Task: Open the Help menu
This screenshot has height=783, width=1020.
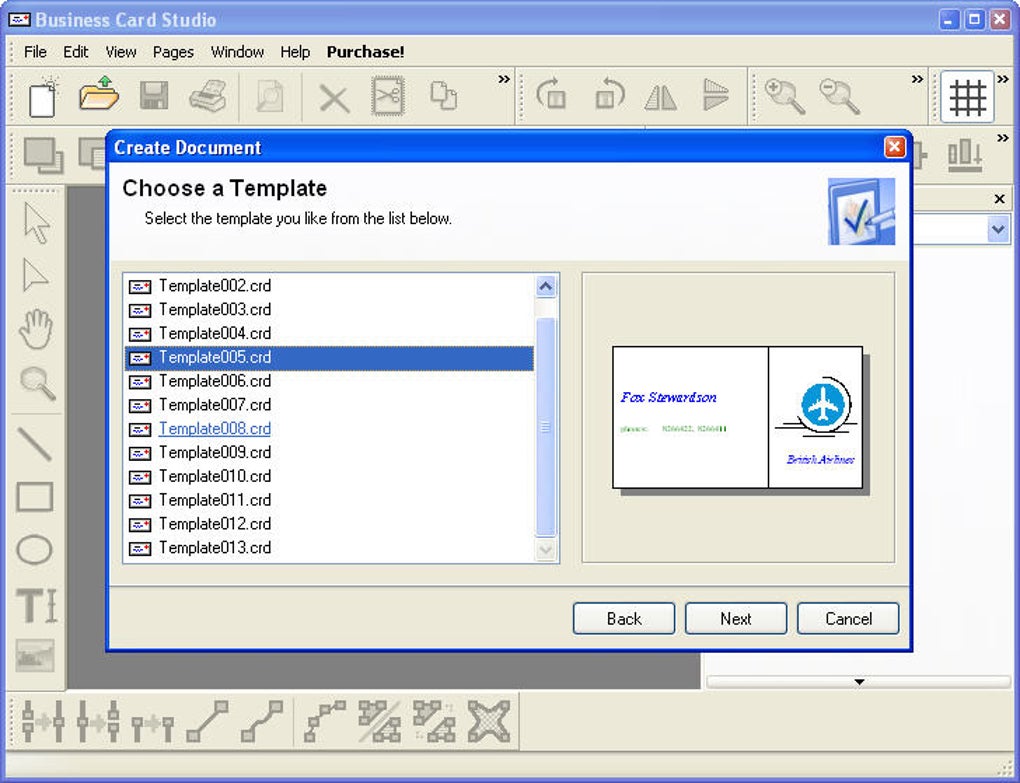Action: pos(295,52)
